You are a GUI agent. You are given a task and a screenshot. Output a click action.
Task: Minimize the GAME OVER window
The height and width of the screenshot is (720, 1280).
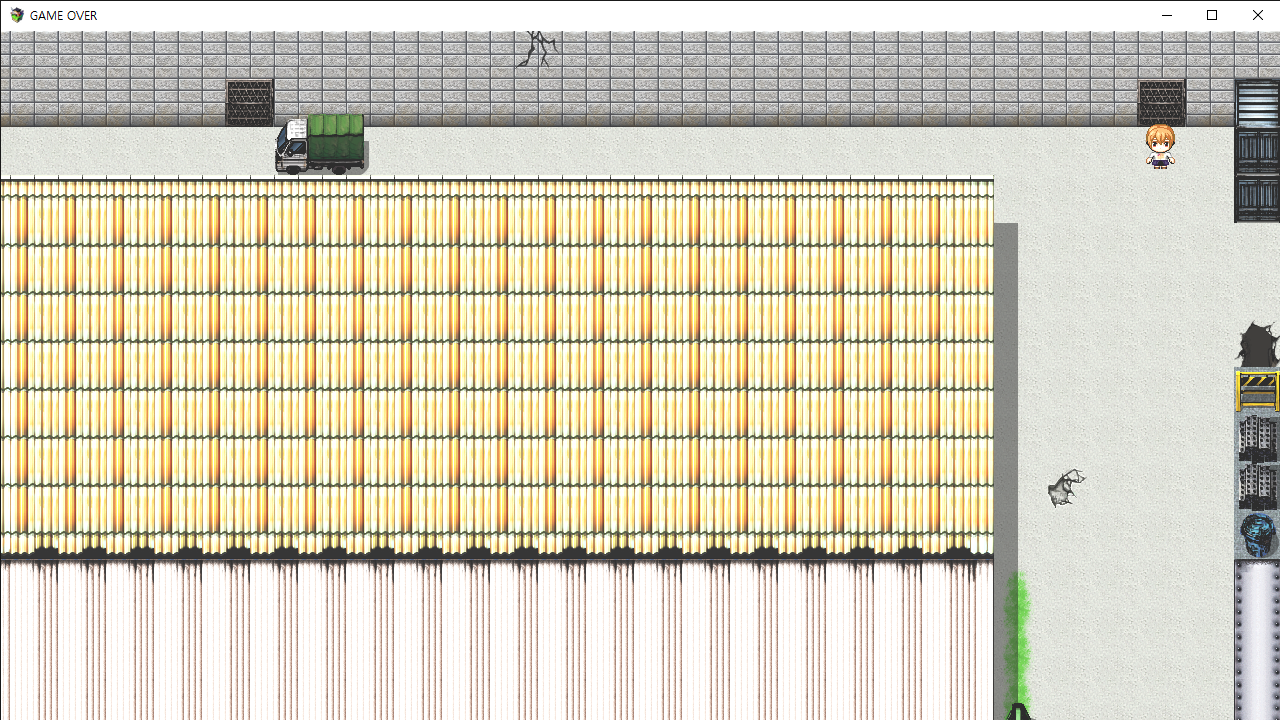tap(1167, 15)
